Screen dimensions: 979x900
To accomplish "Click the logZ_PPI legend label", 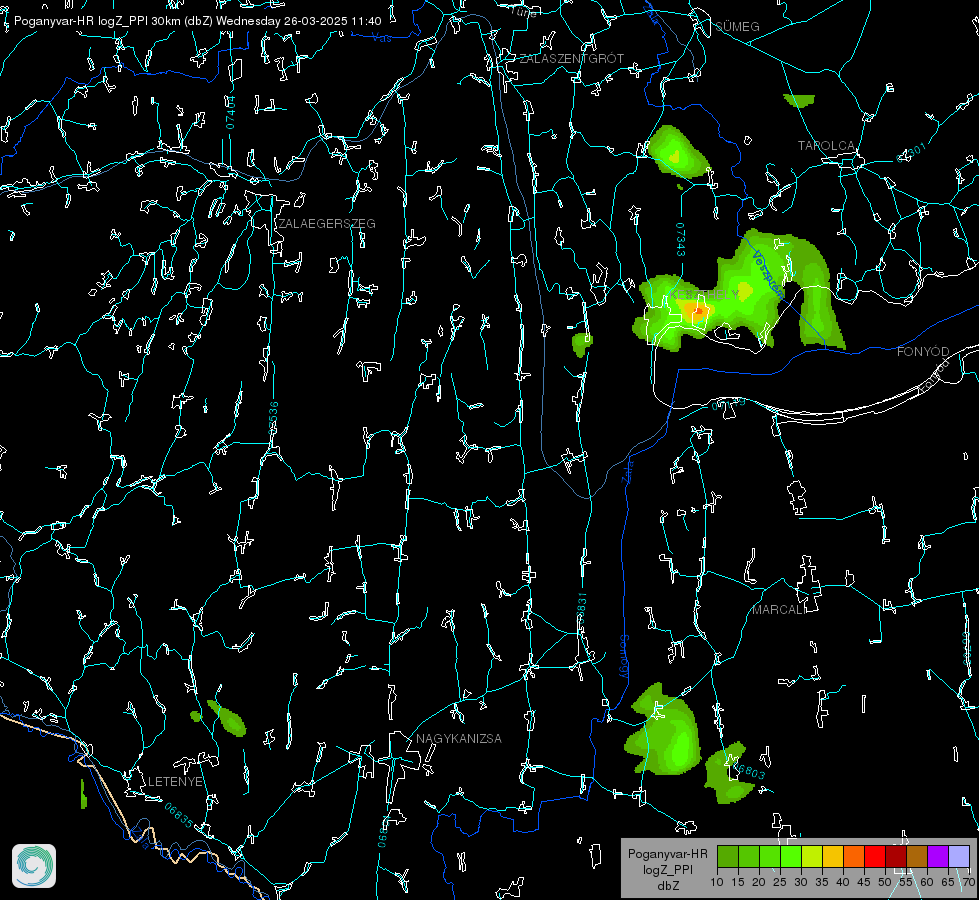I will click(667, 870).
